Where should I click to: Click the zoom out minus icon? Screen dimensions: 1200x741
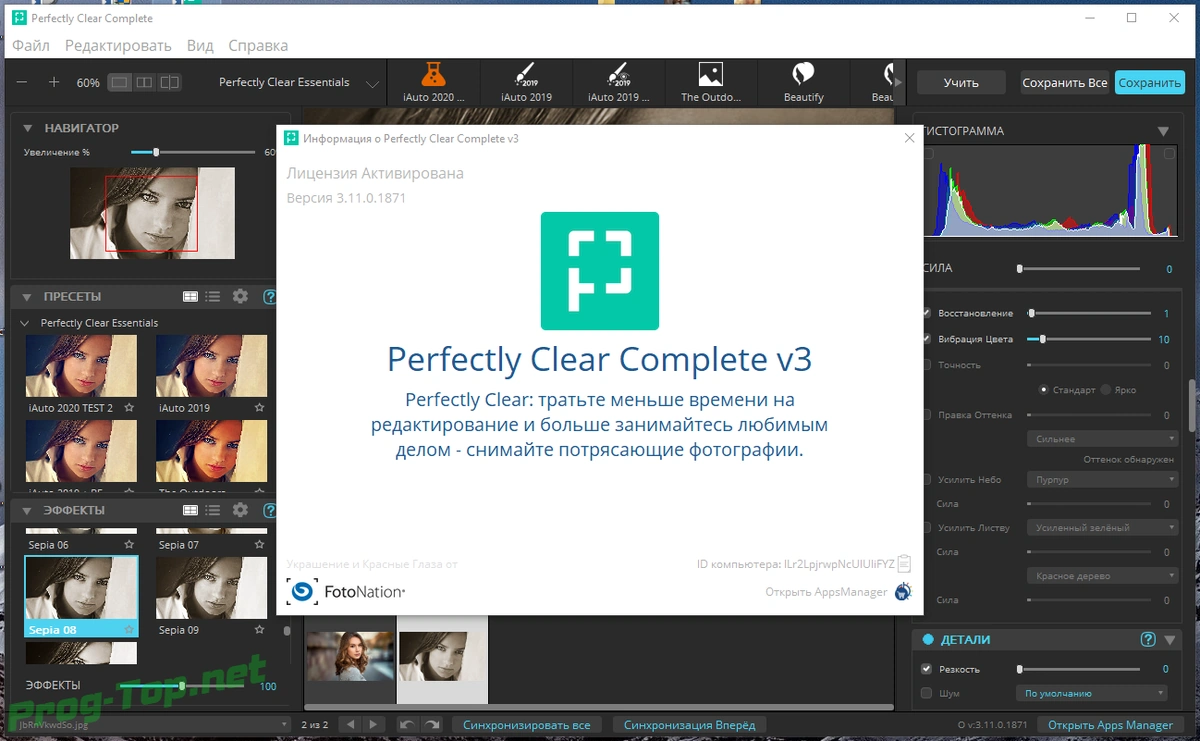click(x=22, y=82)
